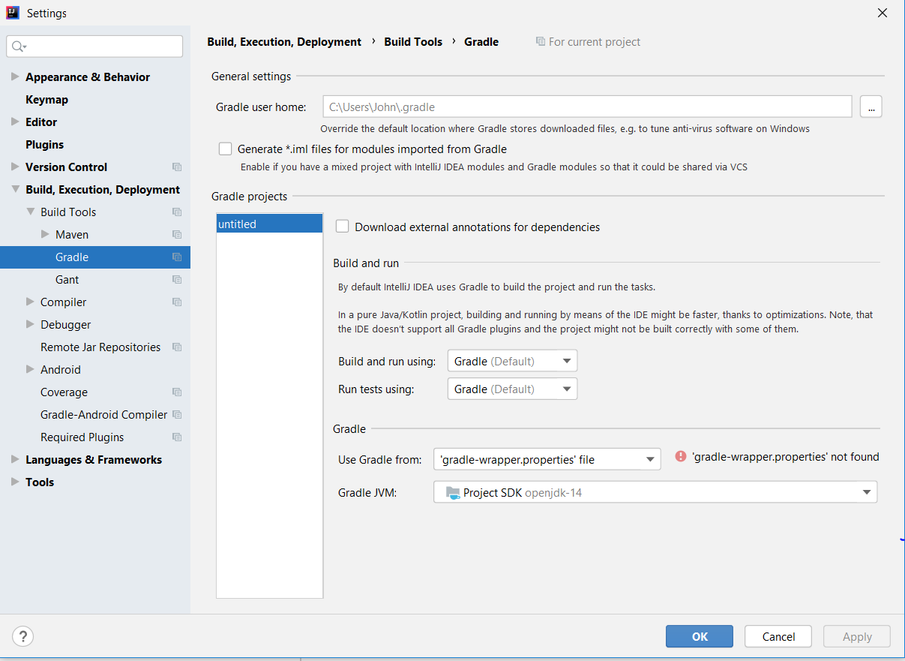905x661 pixels.
Task: Click the browse button for Gradle user home
Action: pyautogui.click(x=871, y=107)
